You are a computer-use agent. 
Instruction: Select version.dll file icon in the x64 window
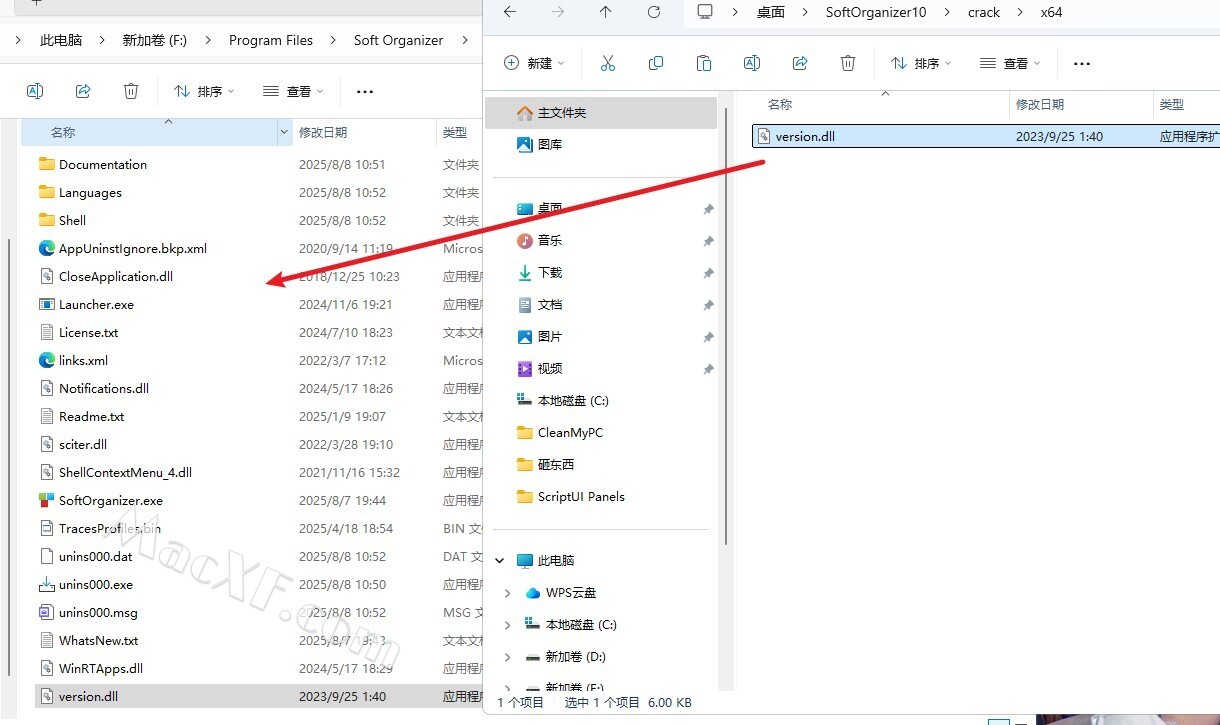point(764,136)
